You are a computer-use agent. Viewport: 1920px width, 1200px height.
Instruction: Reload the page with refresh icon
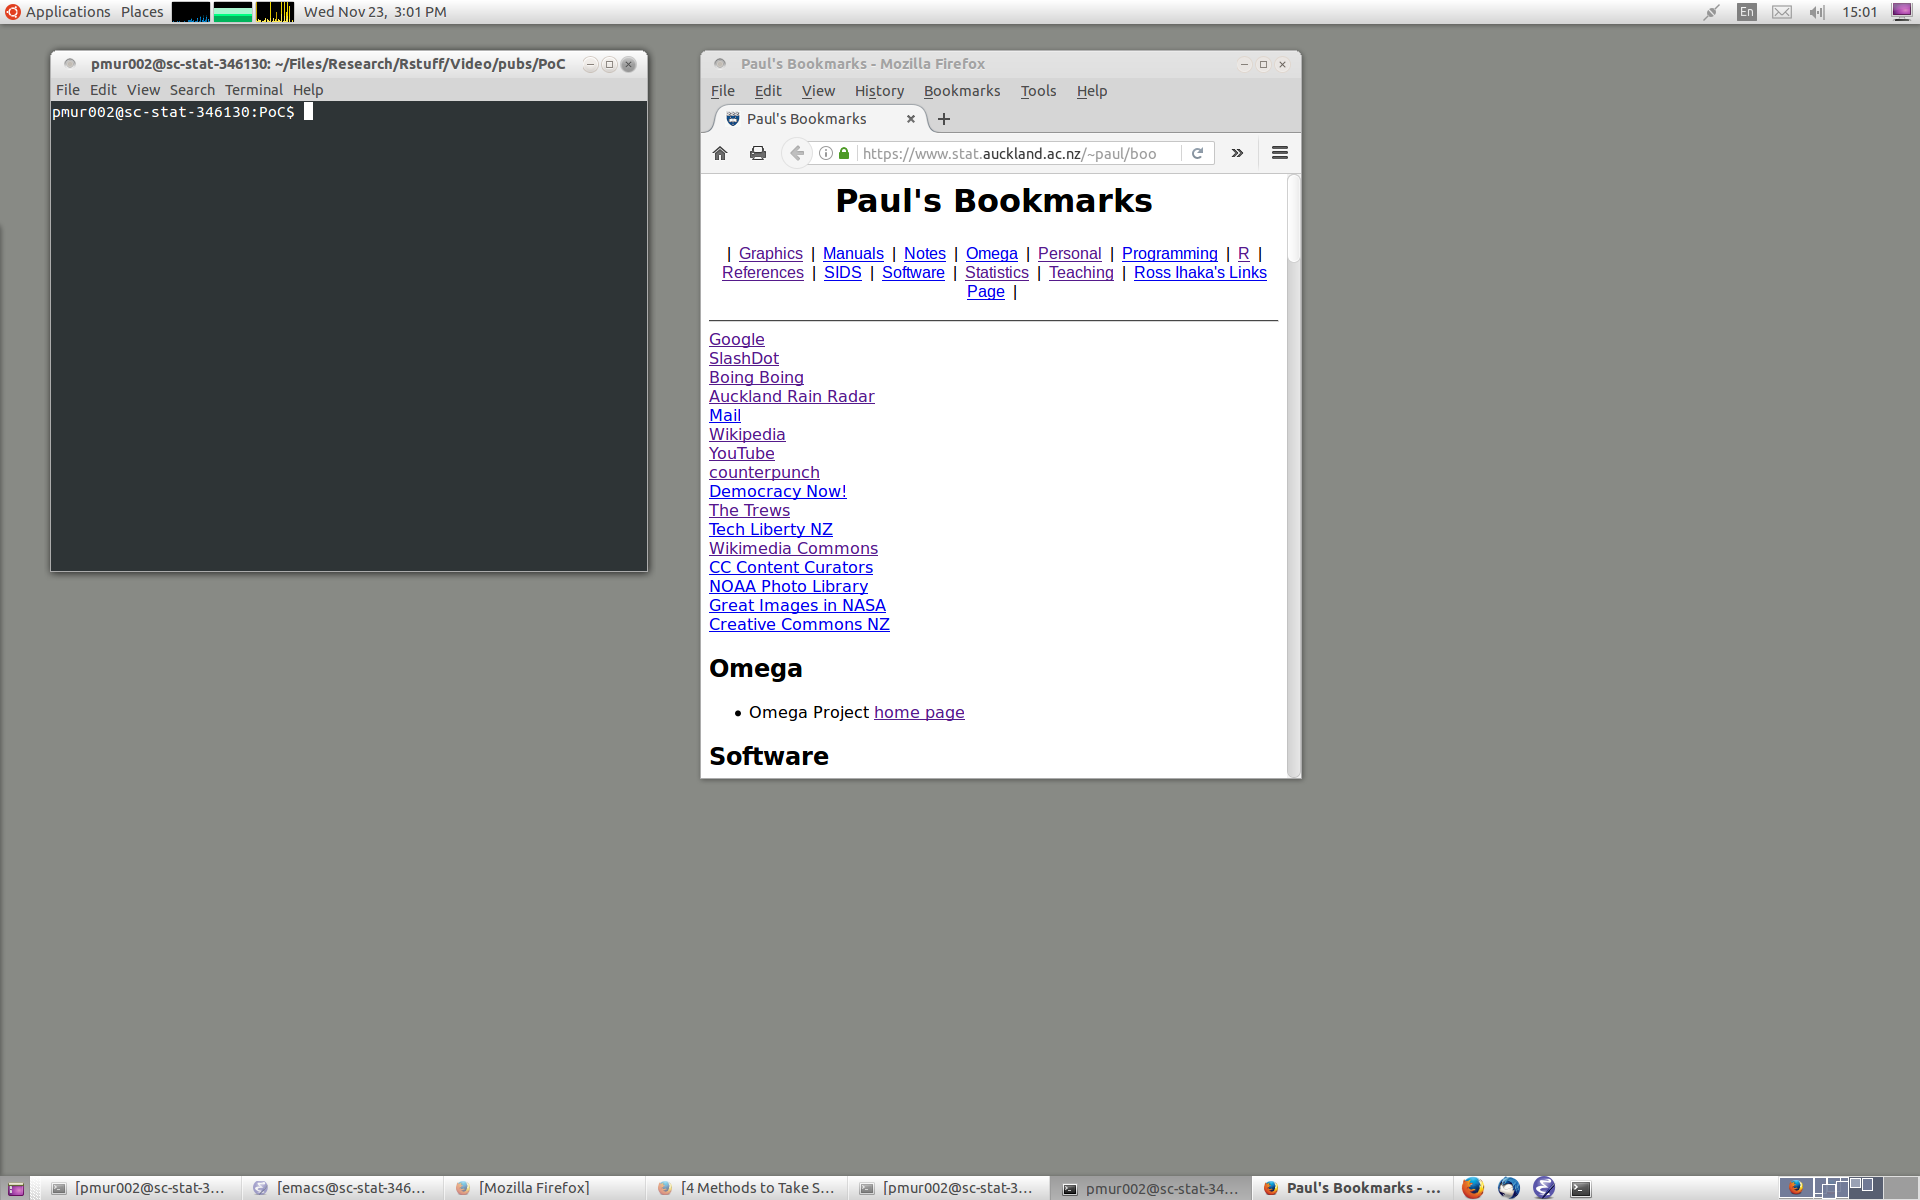click(x=1197, y=153)
